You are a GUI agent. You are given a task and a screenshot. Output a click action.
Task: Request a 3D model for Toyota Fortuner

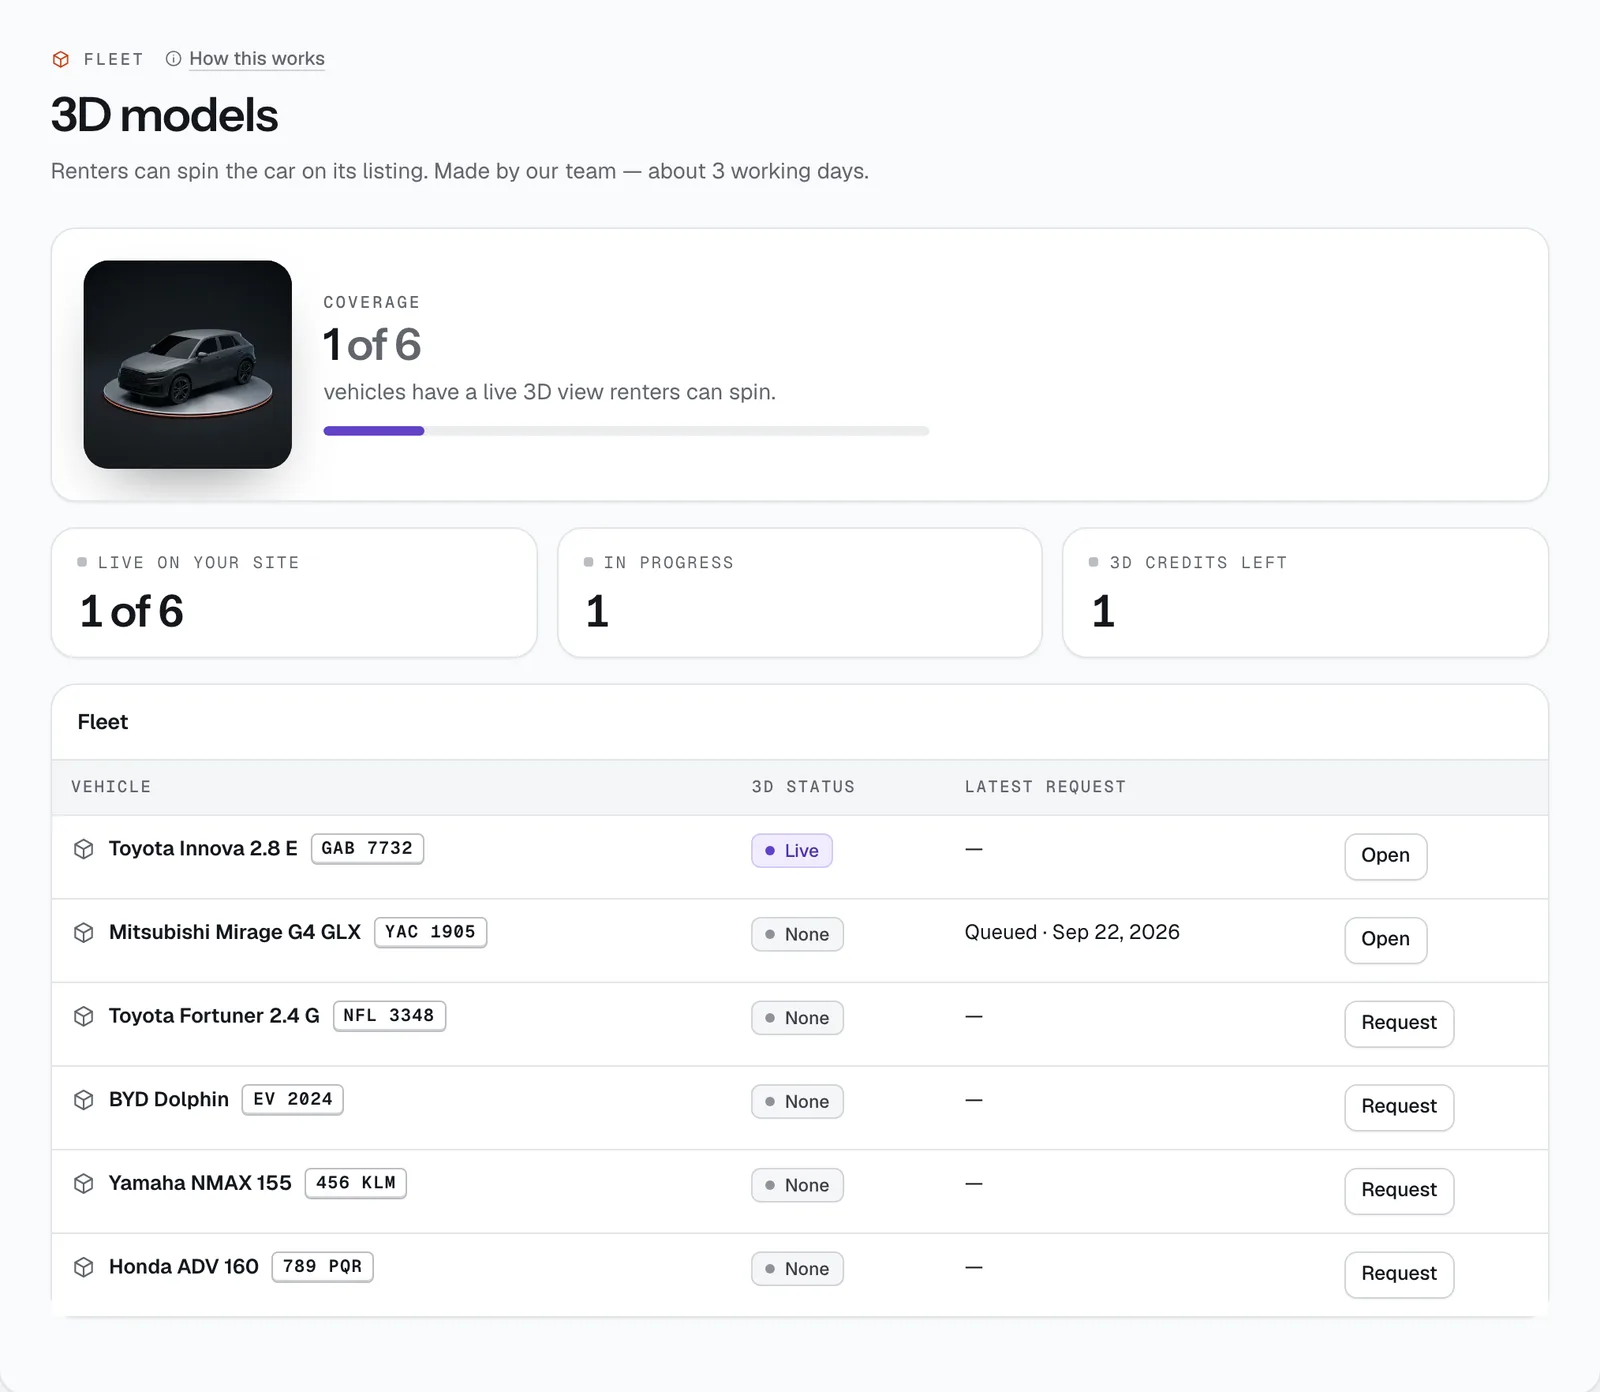click(1399, 1023)
